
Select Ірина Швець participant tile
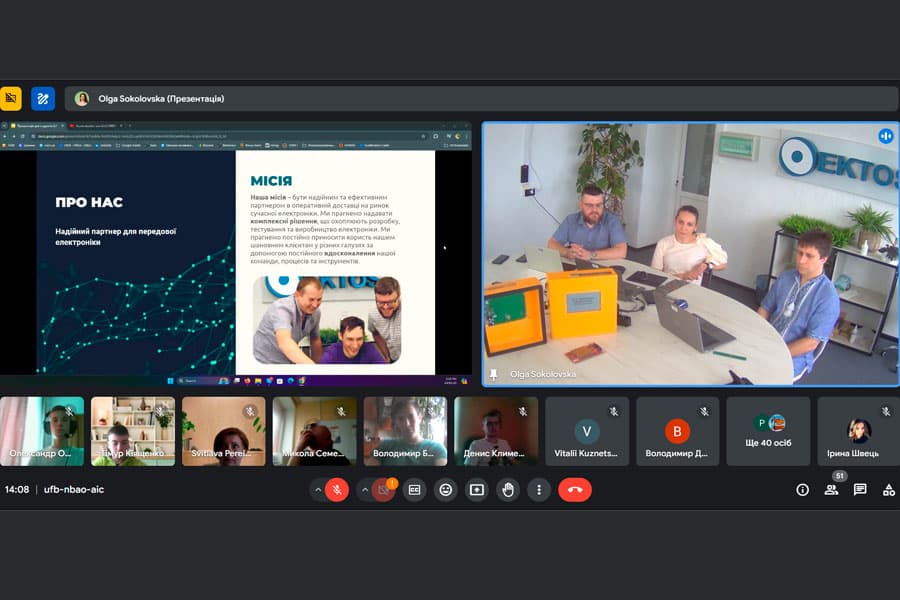[859, 431]
